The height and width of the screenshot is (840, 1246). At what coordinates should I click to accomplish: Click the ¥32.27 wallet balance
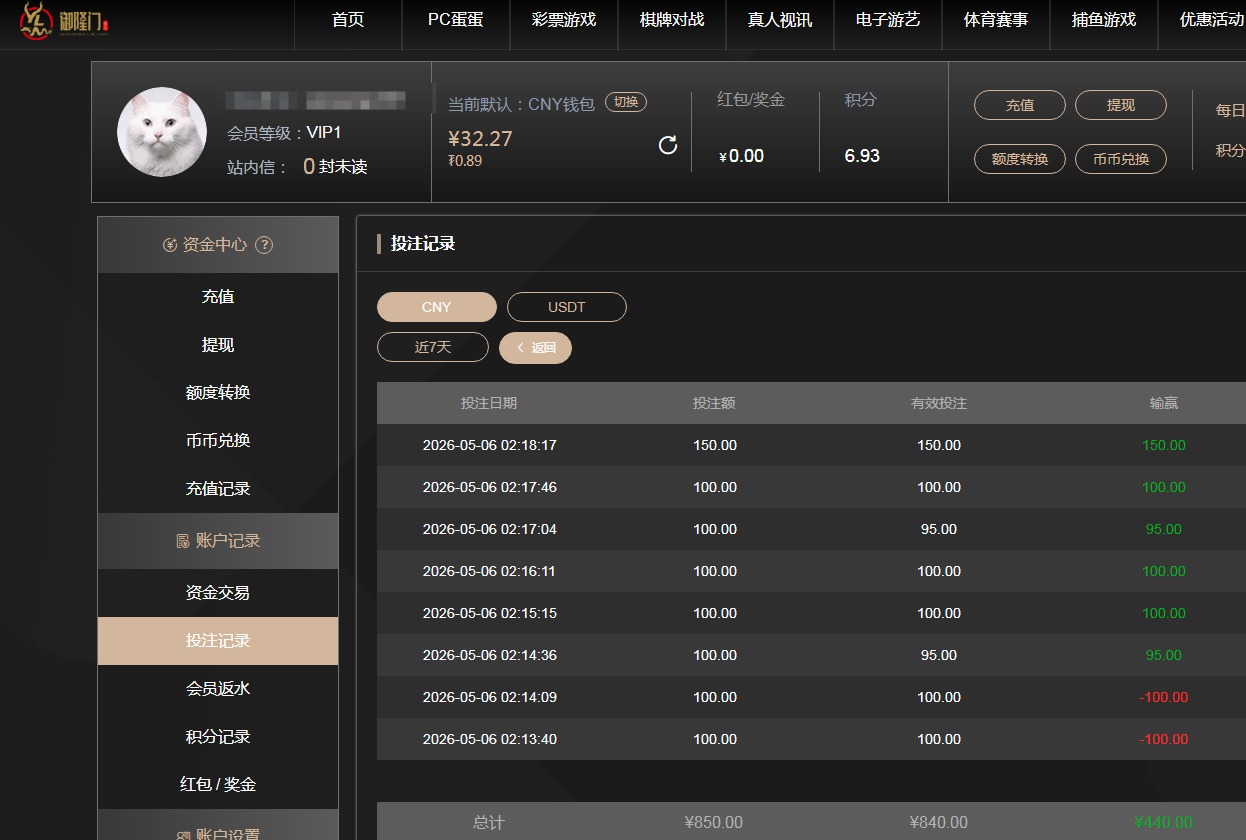(480, 139)
